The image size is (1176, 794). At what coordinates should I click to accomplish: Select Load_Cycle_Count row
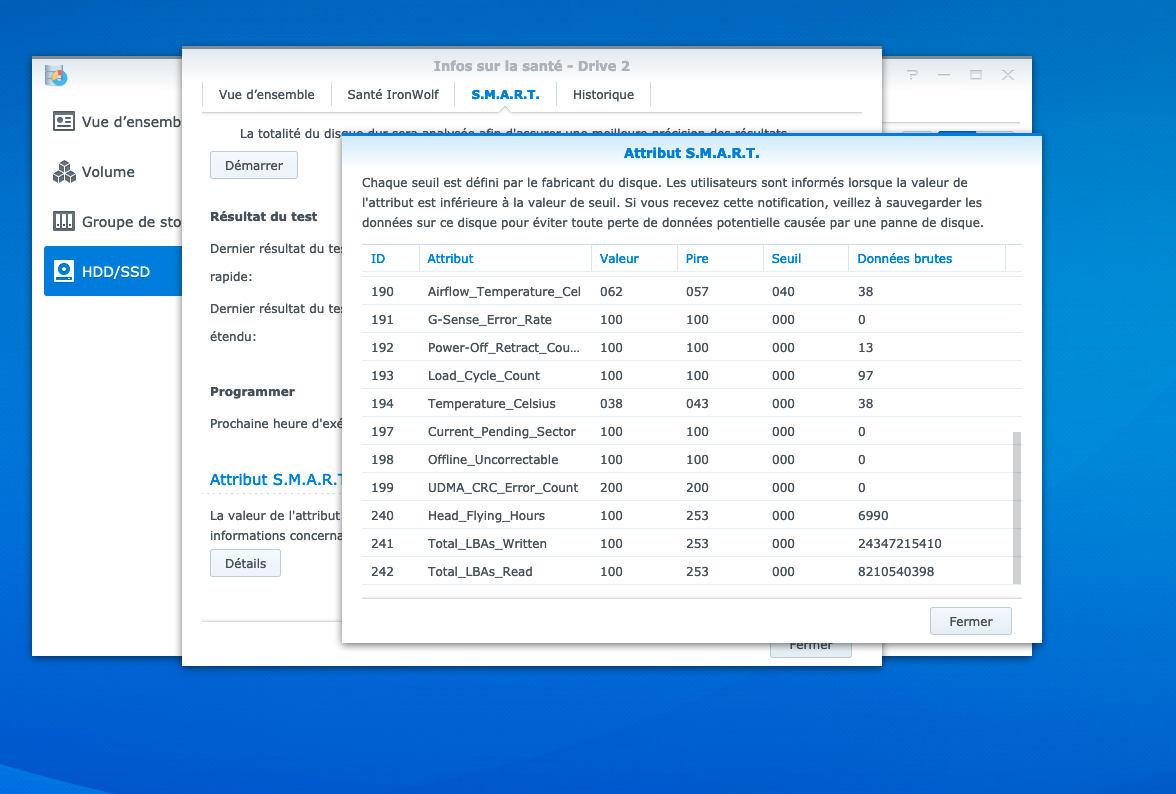pyautogui.click(x=692, y=375)
